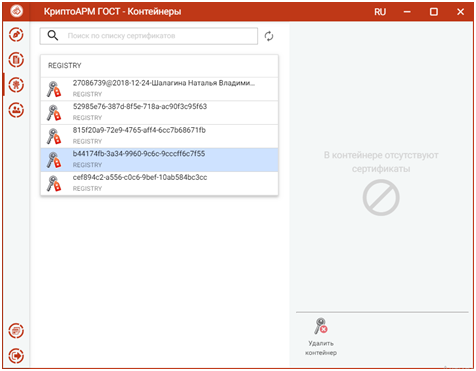Refresh the container list
Screen dimensions: 476x371
[269, 36]
